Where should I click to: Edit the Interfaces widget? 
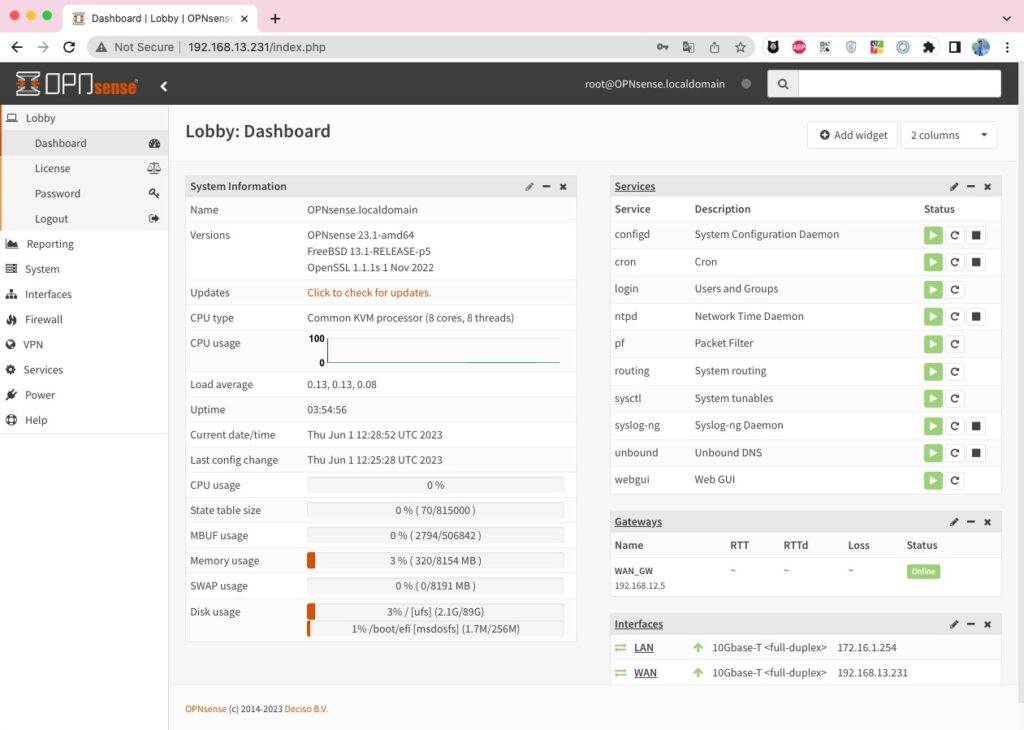click(x=954, y=625)
